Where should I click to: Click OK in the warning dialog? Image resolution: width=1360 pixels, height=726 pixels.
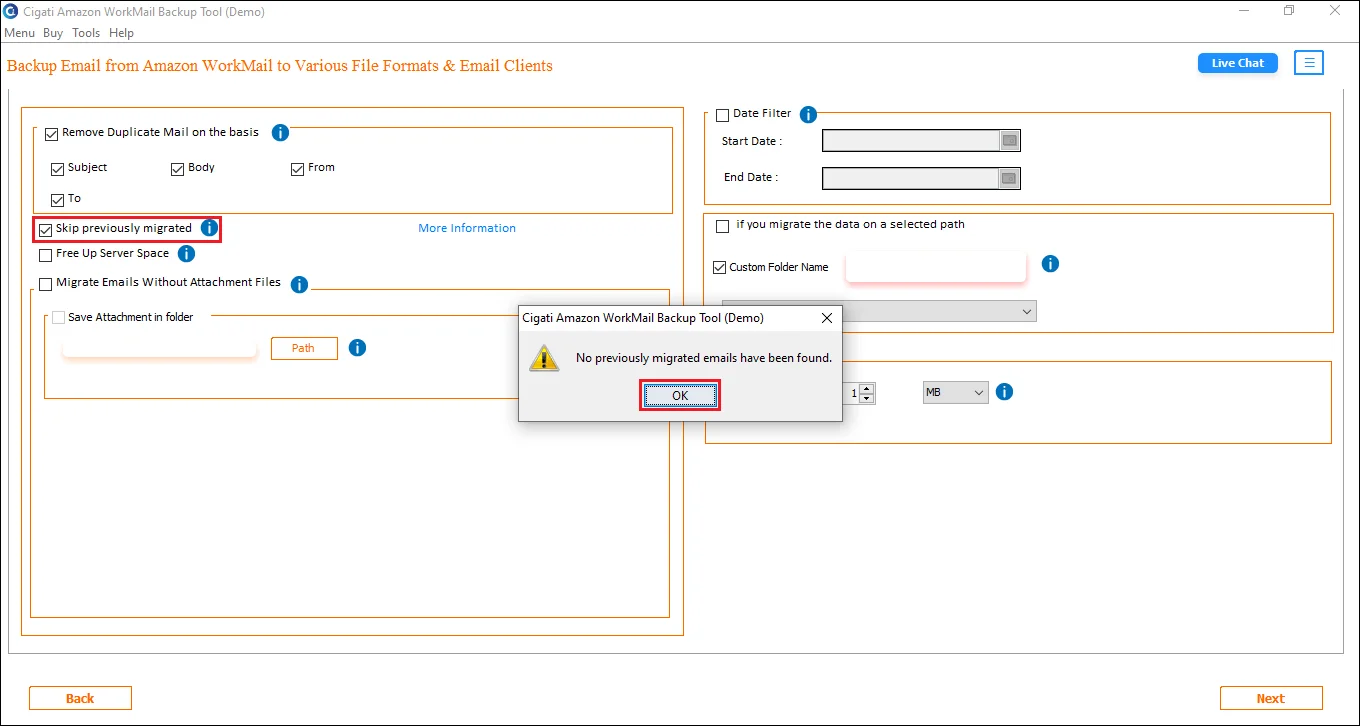tap(680, 396)
